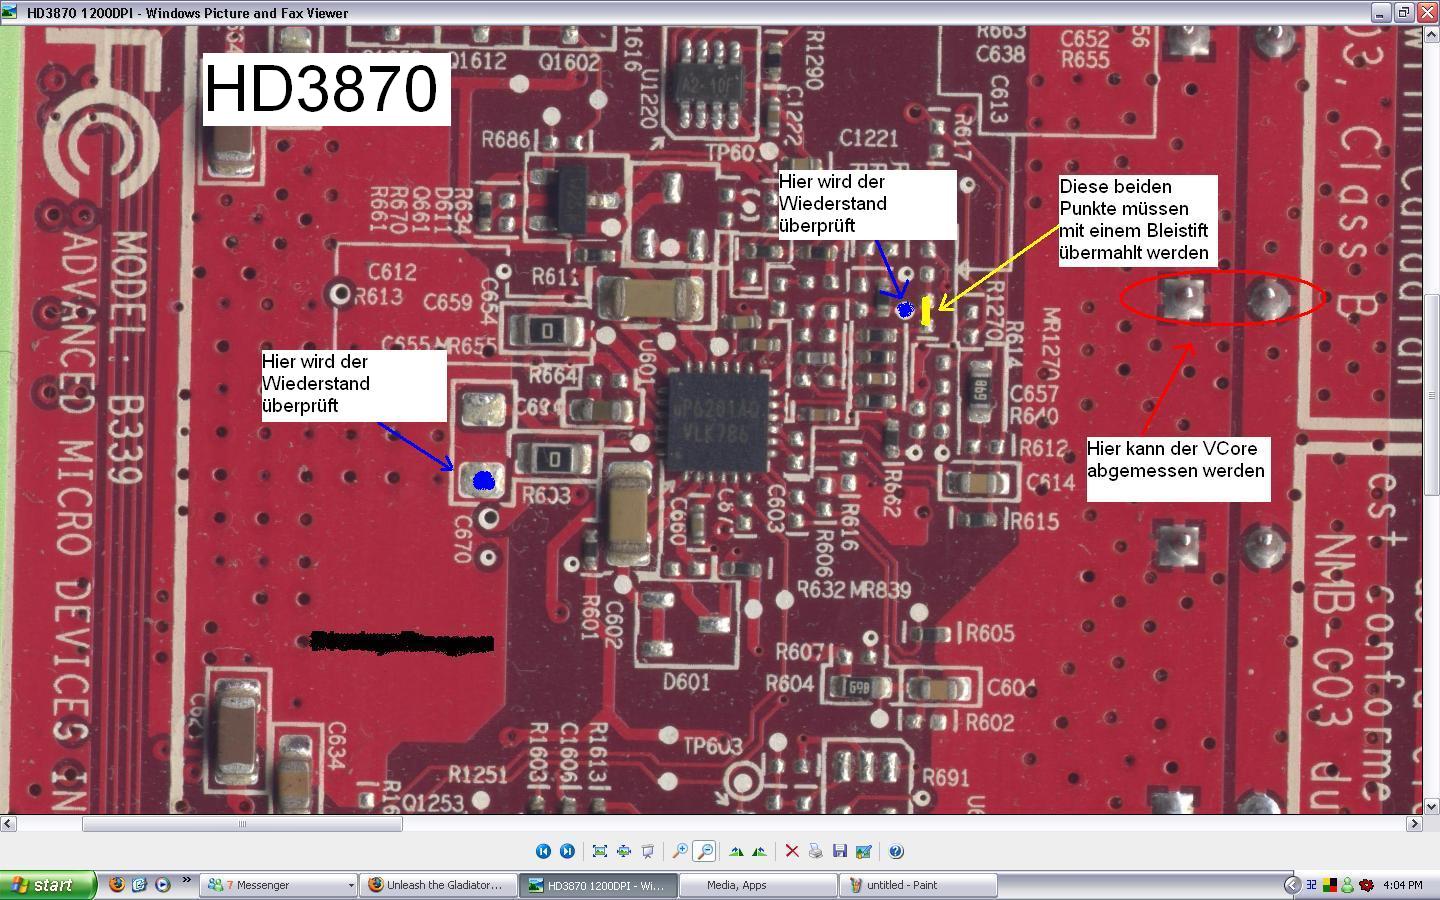The width and height of the screenshot is (1440, 900).
Task: Launch Internet Explorer from Quick Launch
Action: pyautogui.click(x=139, y=885)
